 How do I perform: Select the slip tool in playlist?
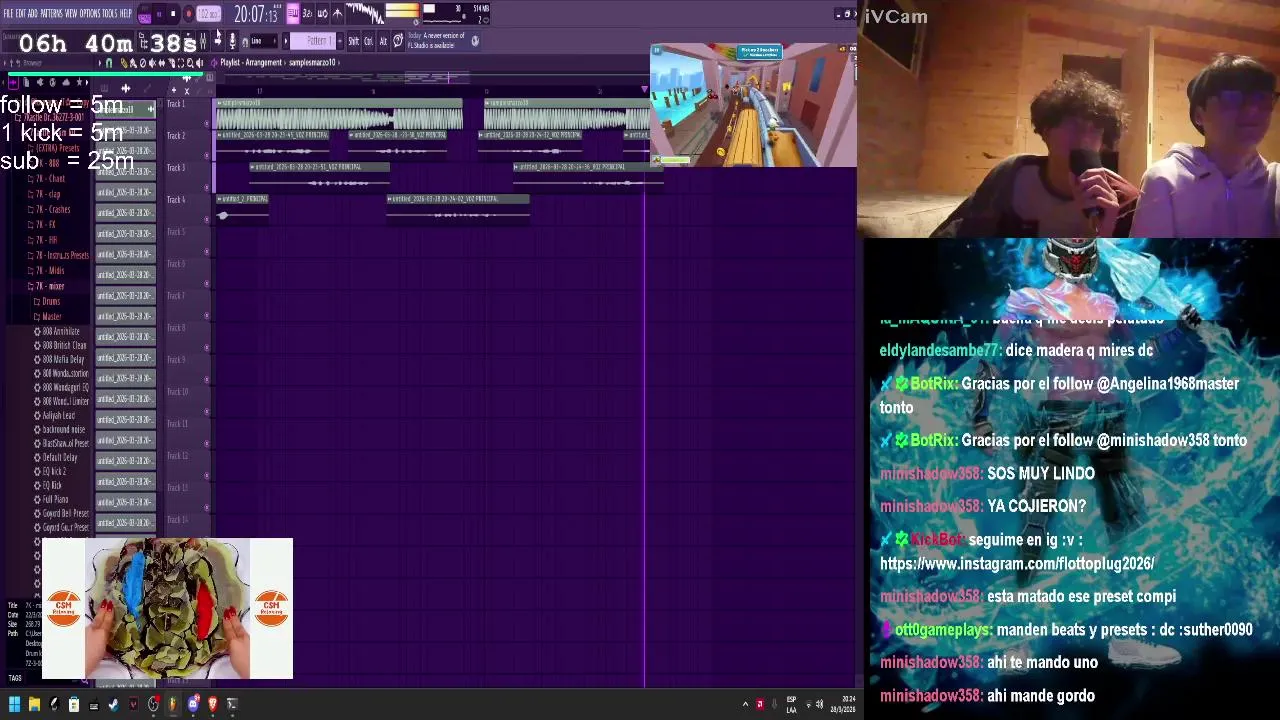(x=161, y=62)
